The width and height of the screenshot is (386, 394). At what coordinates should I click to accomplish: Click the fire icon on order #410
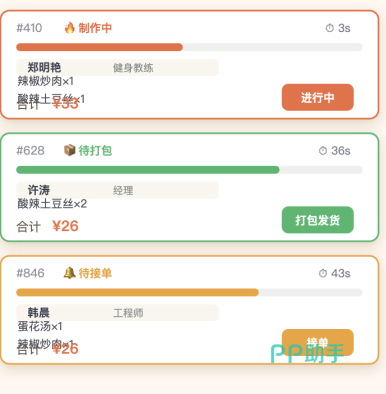pyautogui.click(x=69, y=28)
